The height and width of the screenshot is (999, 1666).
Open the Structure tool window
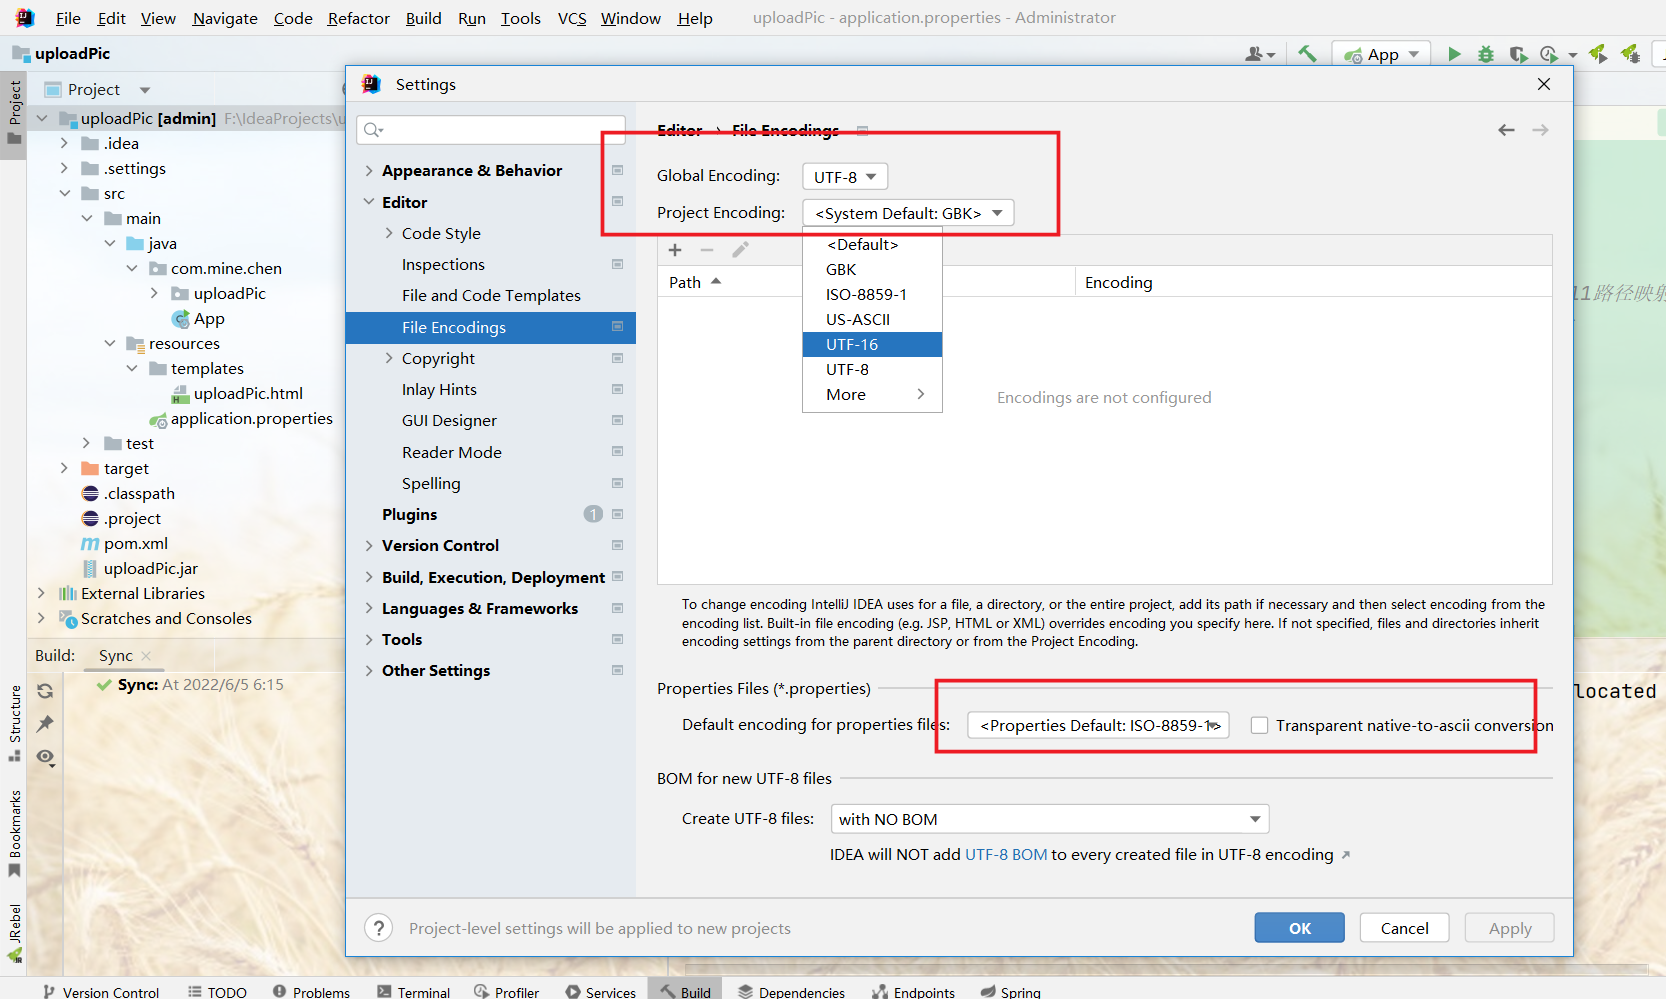pos(14,722)
